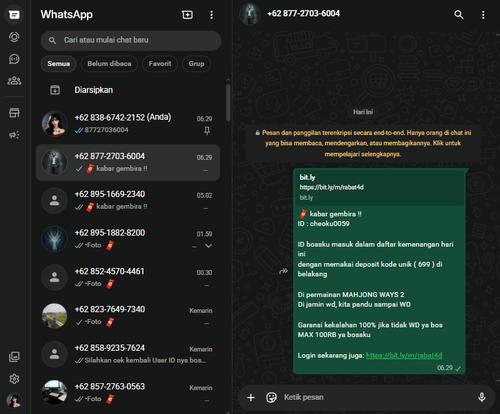Open Settings gear in sidebar
This screenshot has width=500, height=414.
[x=14, y=379]
